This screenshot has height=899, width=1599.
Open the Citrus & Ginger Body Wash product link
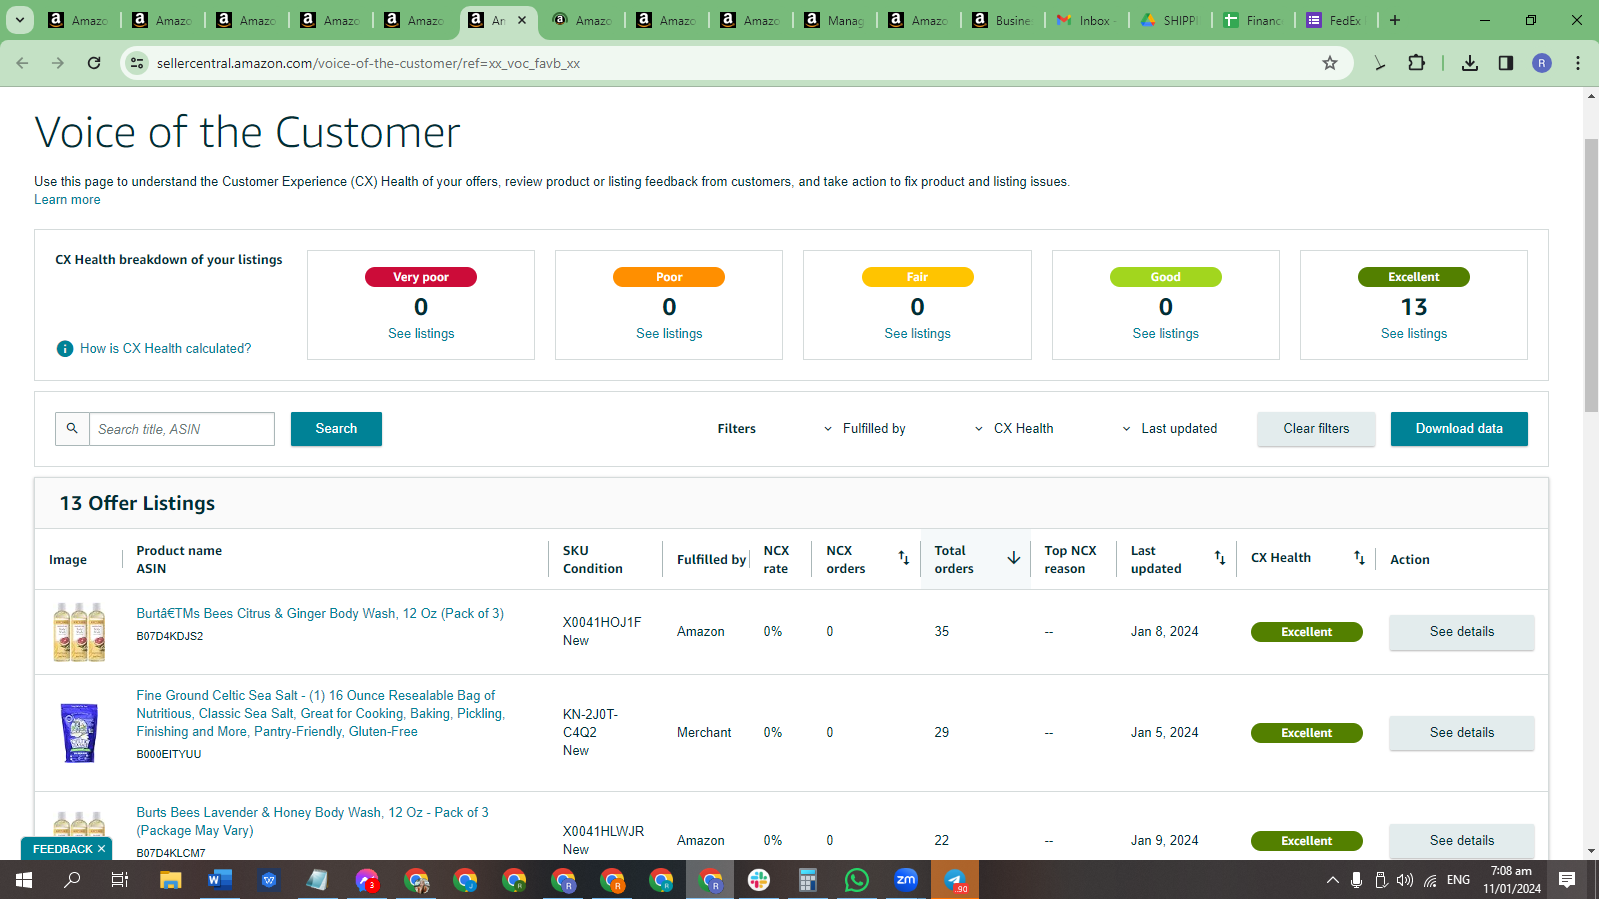point(320,614)
